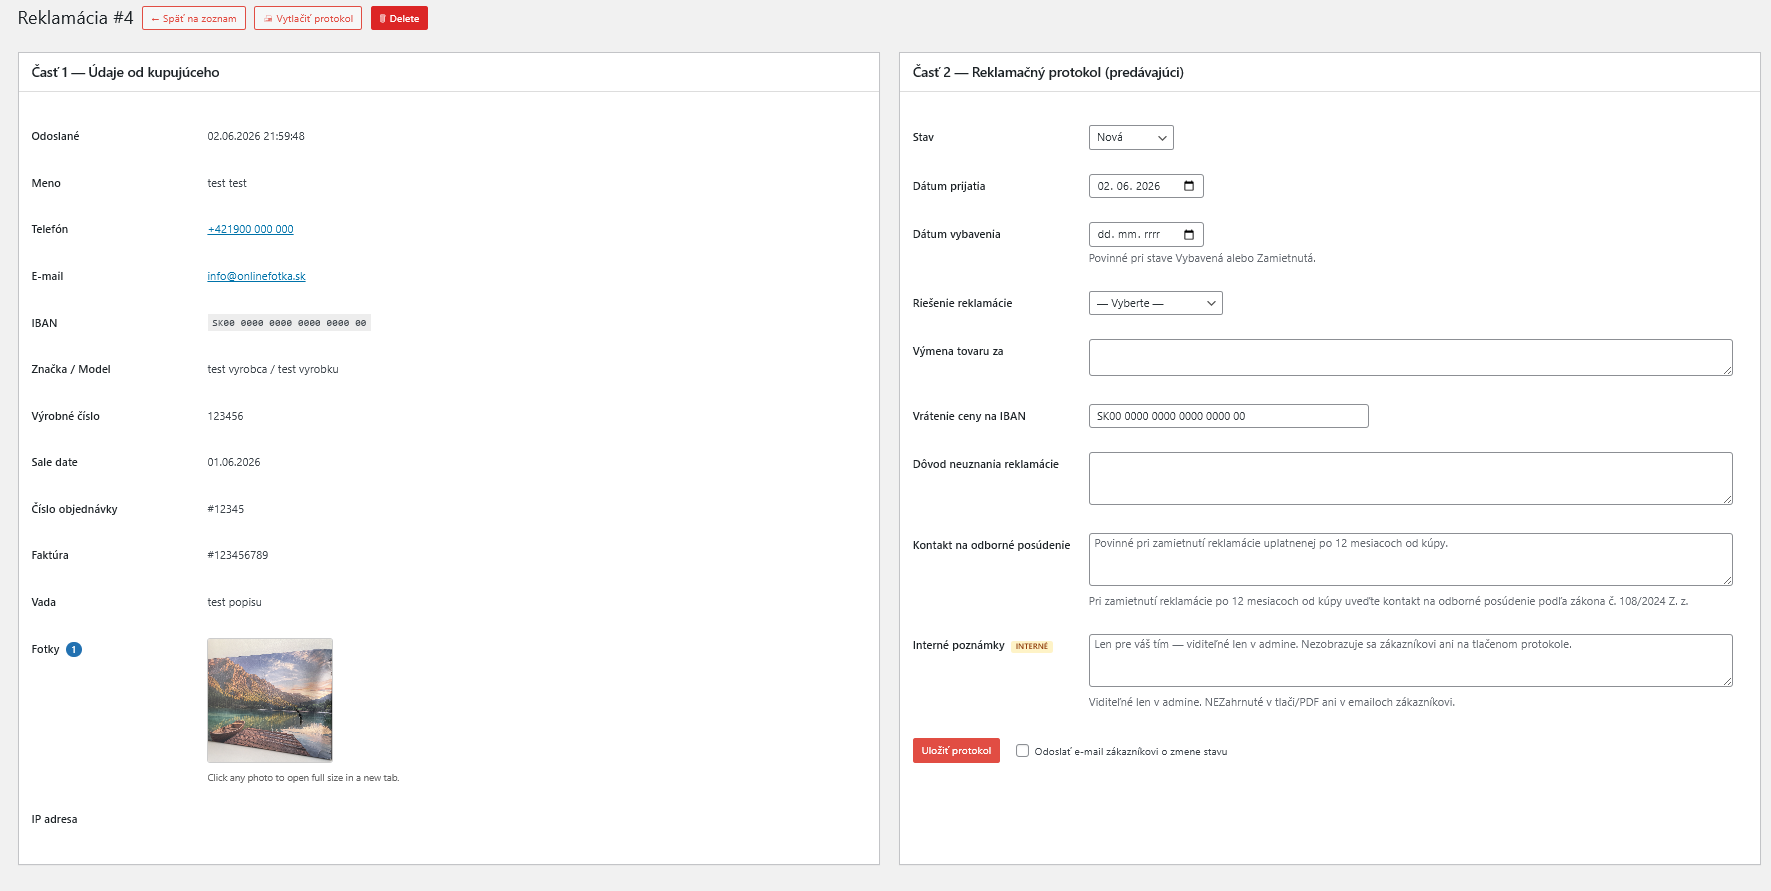Viewport: 1771px width, 891px height.
Task: Click the hint Povinné pri stave Vybavená alebo Zamietnutá
Action: pyautogui.click(x=1202, y=258)
